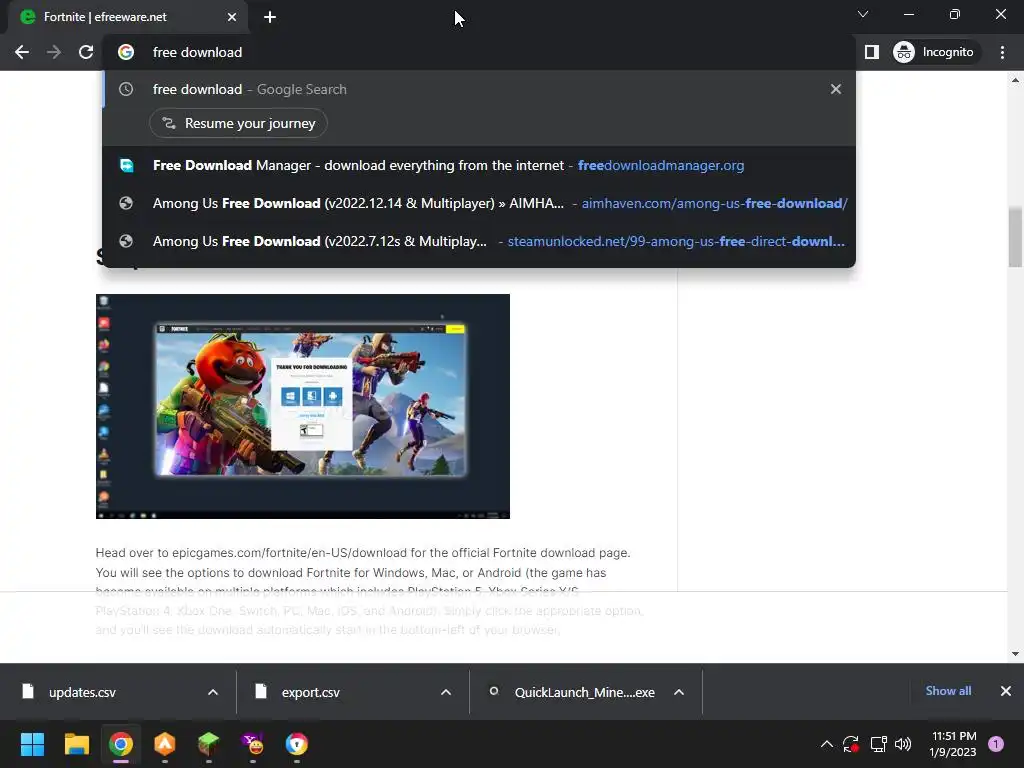
Task: Remove the free download suggestion
Action: click(836, 89)
